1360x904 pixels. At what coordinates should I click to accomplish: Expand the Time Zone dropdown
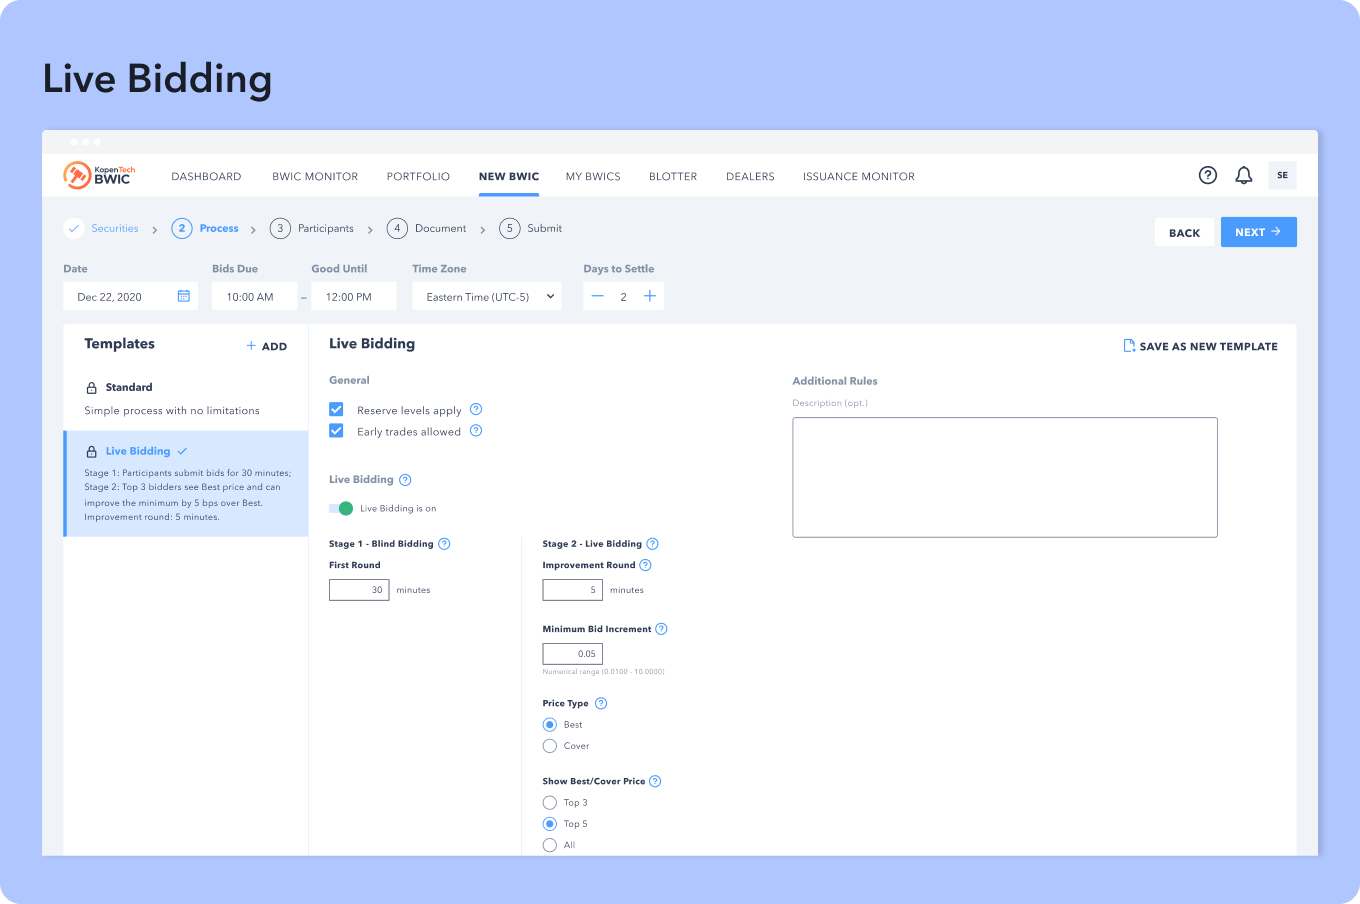click(487, 296)
